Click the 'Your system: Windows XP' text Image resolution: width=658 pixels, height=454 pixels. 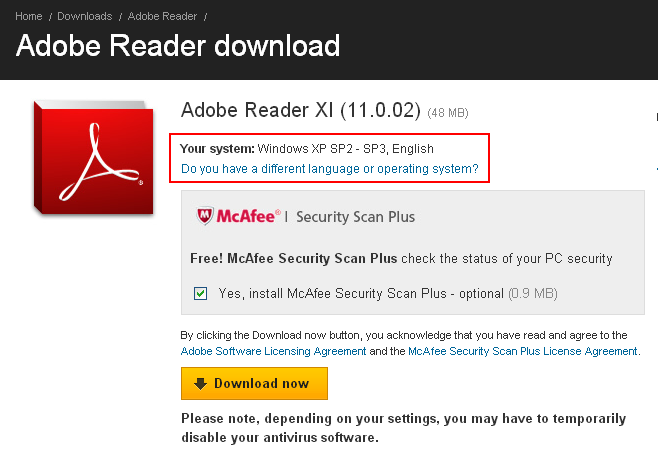coord(307,149)
